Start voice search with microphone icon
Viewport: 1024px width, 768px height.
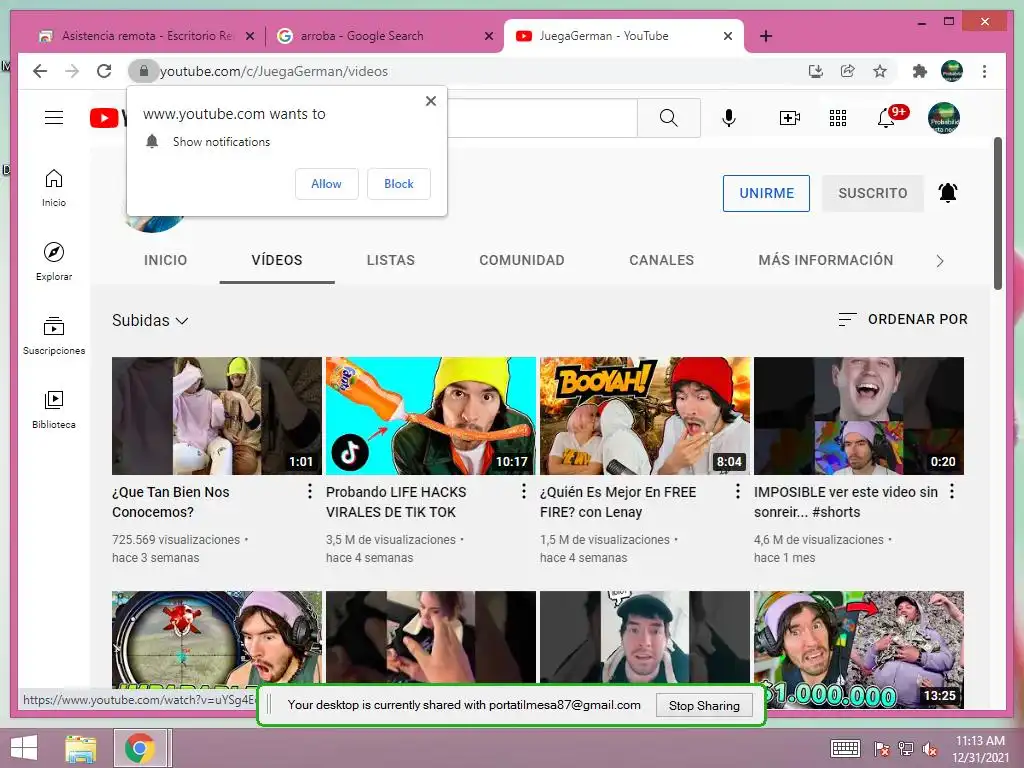(x=729, y=118)
